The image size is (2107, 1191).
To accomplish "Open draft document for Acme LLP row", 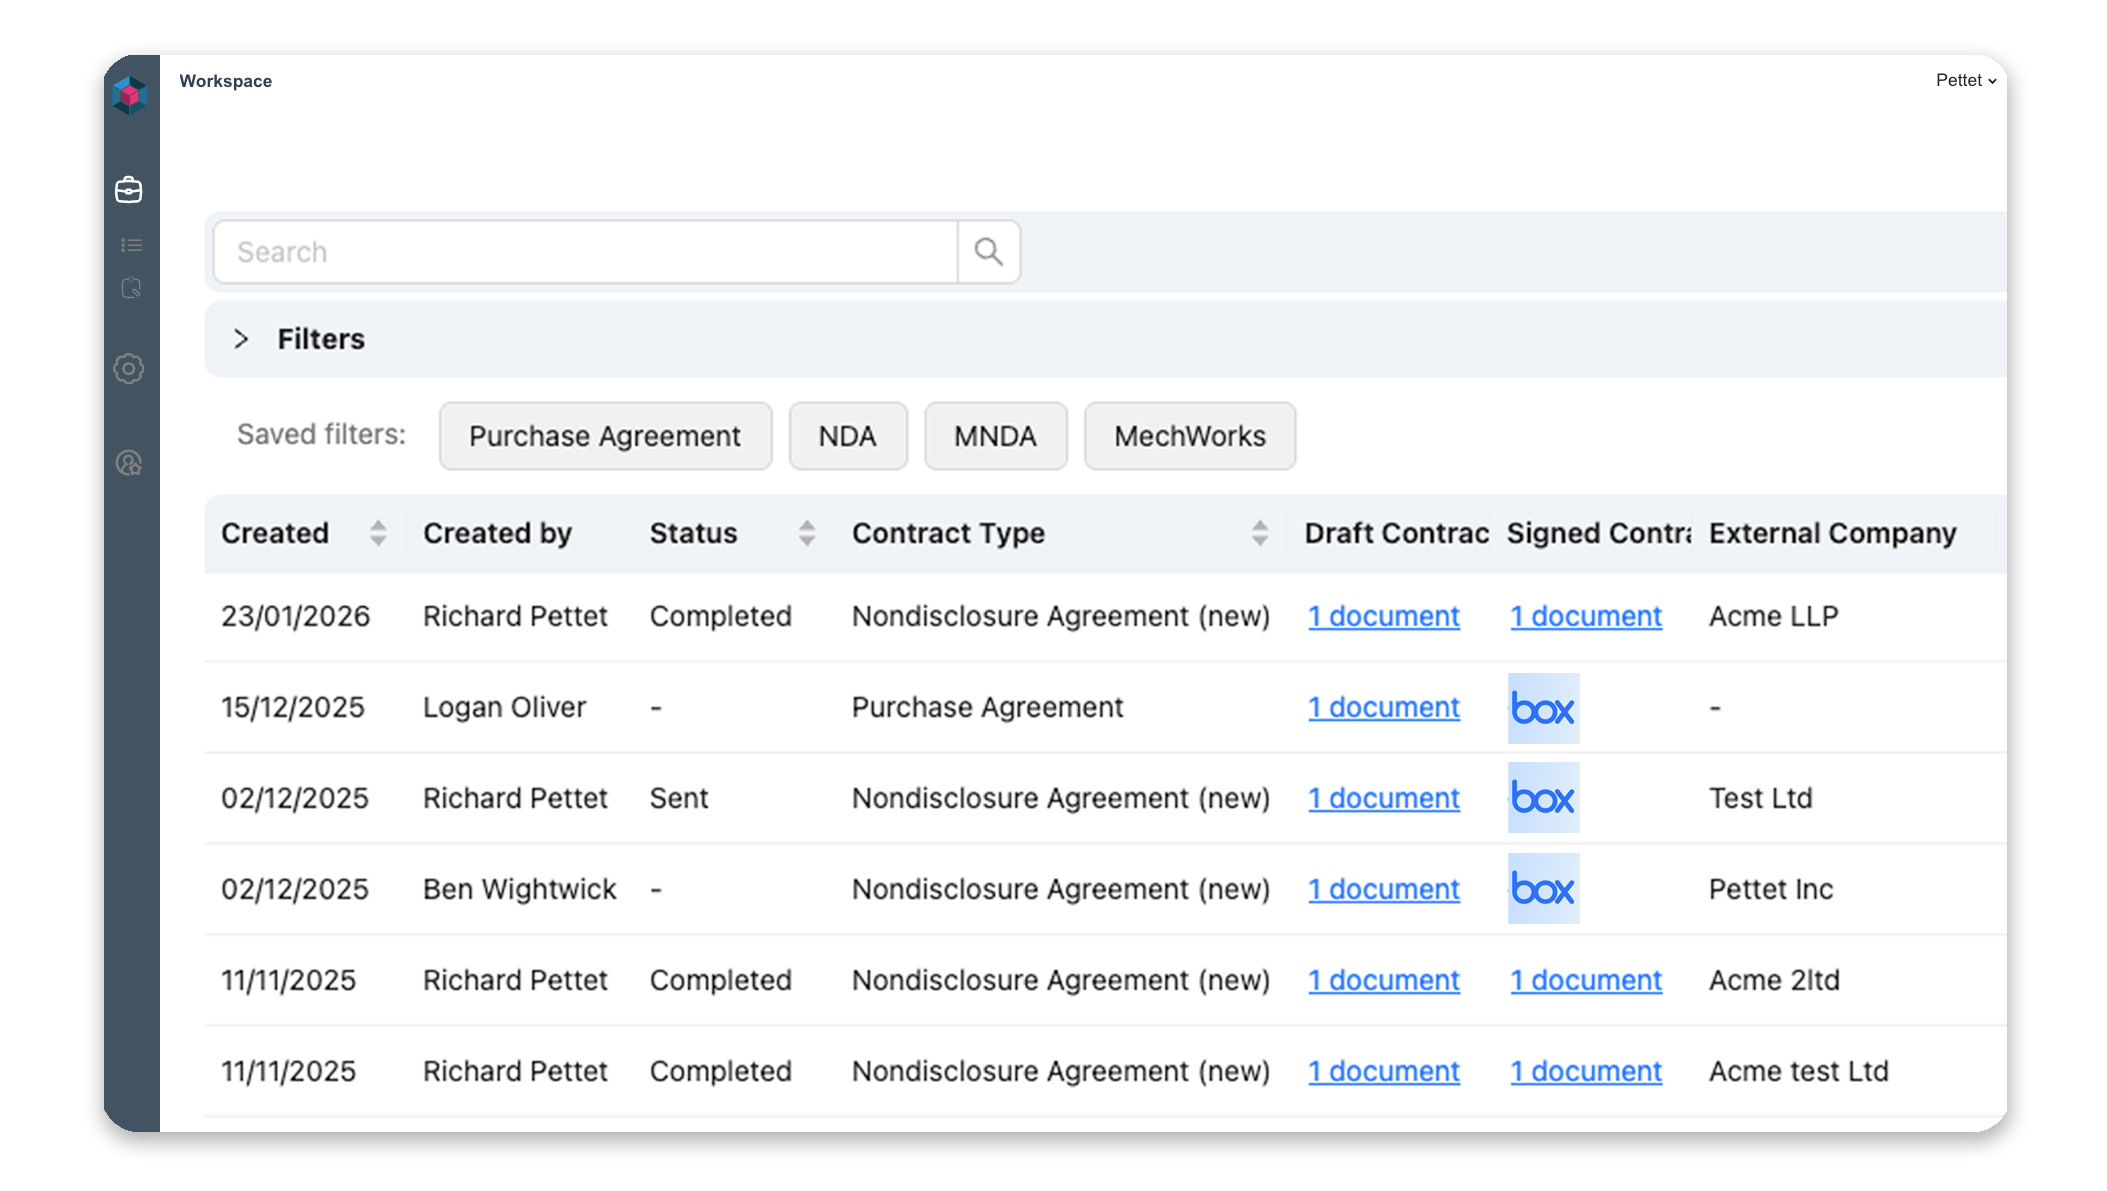I will [1384, 616].
